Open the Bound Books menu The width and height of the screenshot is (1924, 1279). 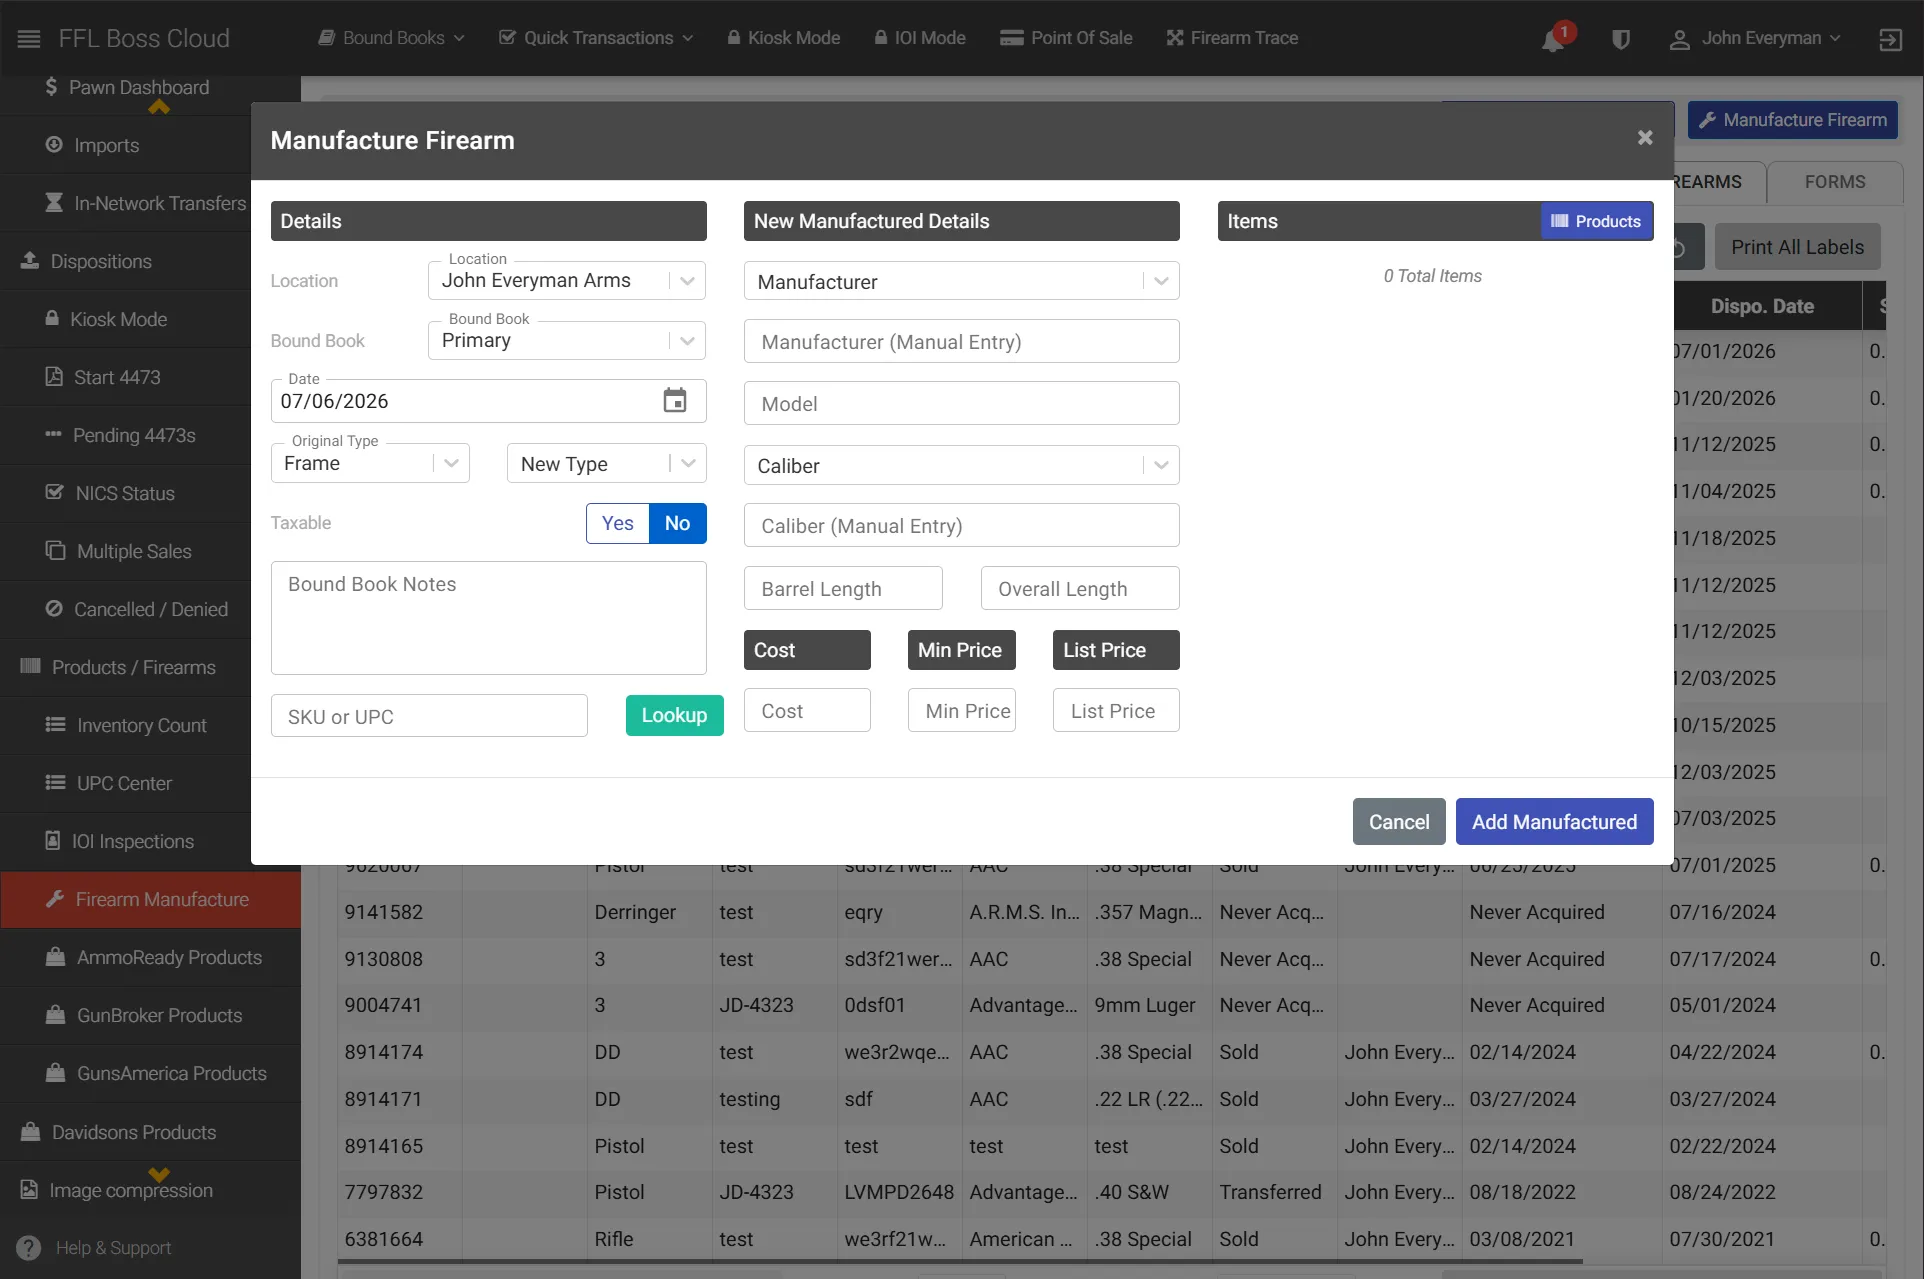pyautogui.click(x=392, y=38)
